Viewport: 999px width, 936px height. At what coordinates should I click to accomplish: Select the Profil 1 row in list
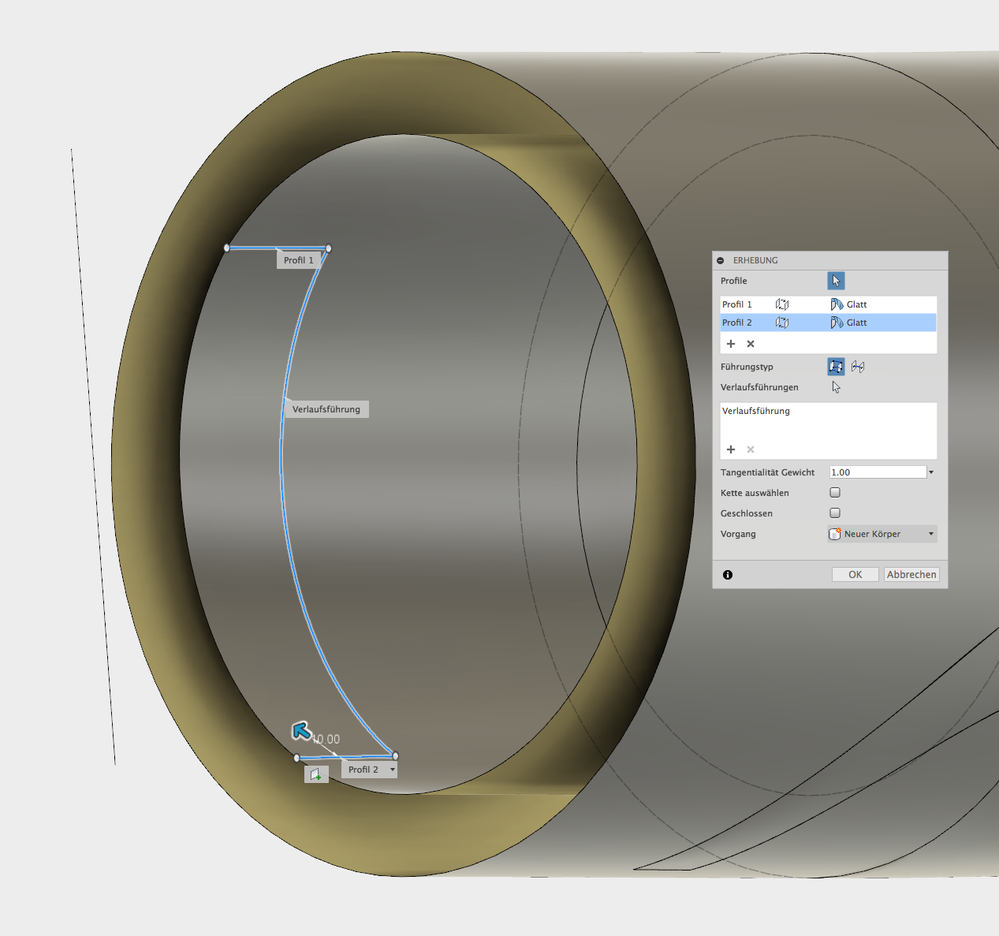(x=828, y=305)
